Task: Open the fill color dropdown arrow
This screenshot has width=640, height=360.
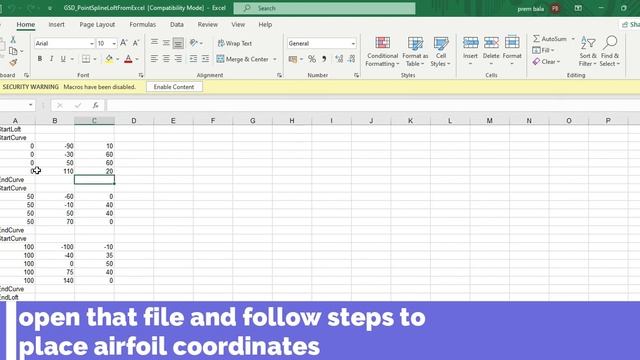Action: [118, 60]
